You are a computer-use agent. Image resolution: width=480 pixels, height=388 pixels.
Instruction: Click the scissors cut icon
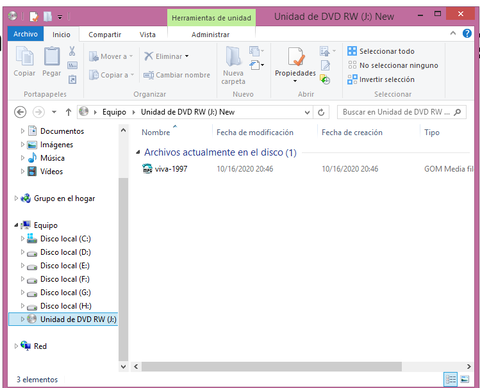click(72, 51)
